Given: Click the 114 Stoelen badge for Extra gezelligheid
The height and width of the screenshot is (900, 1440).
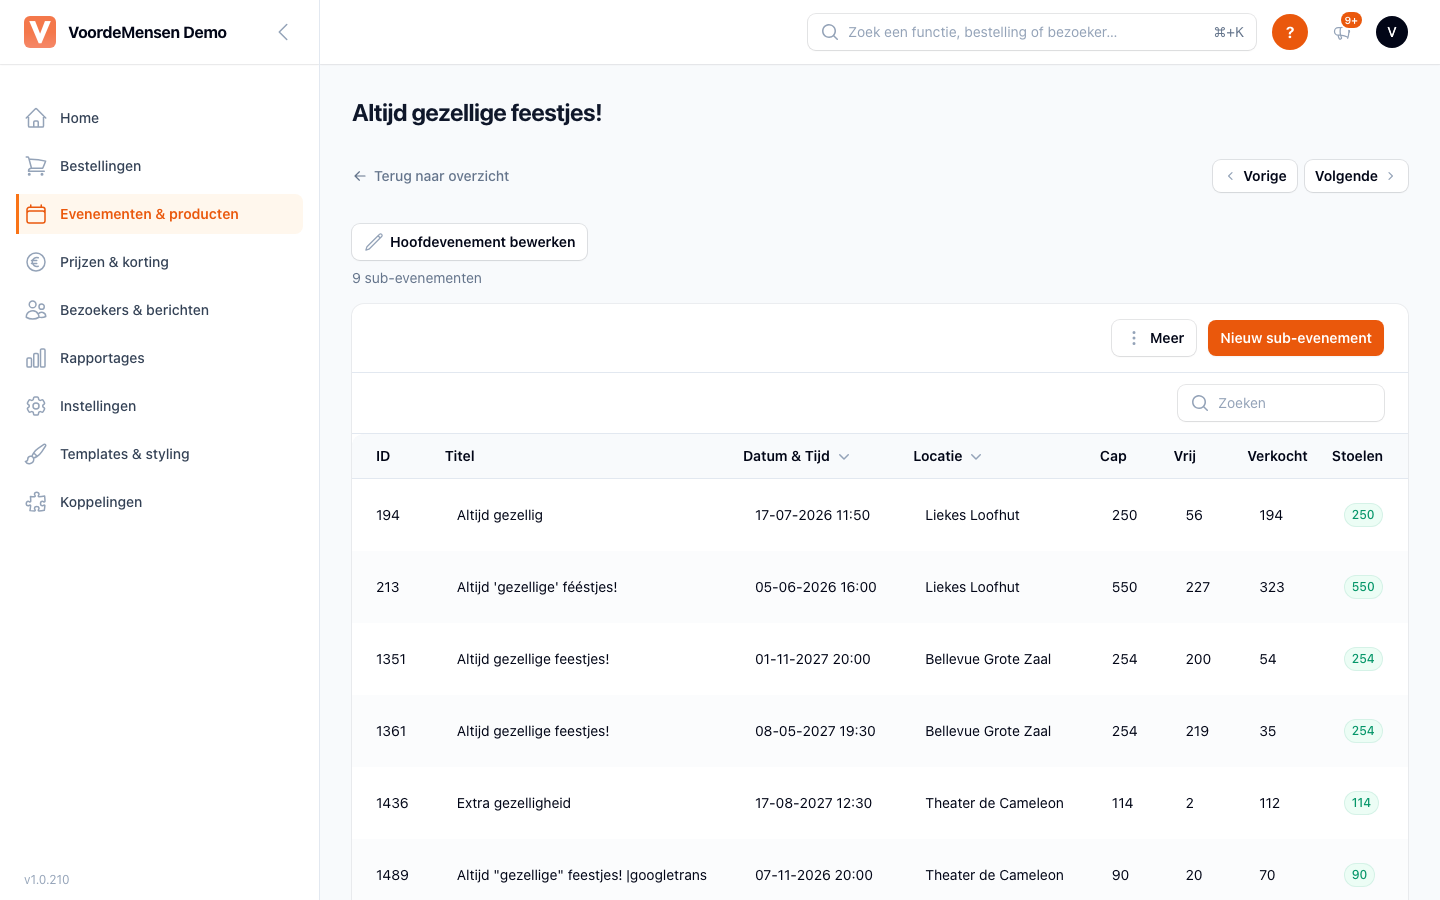Looking at the screenshot, I should tap(1361, 803).
